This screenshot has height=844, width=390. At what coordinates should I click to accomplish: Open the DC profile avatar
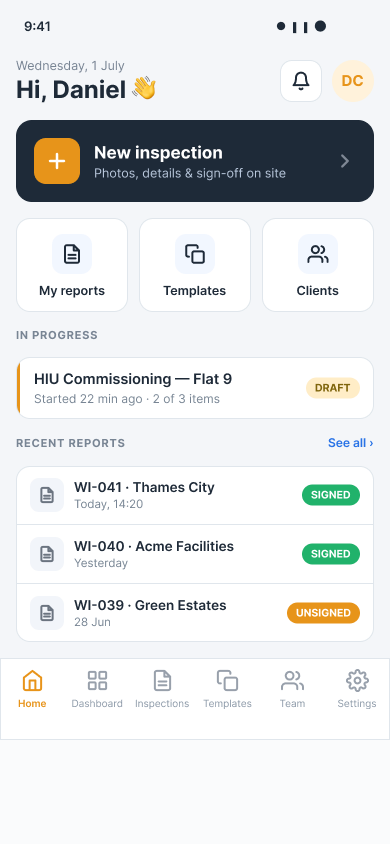353,81
